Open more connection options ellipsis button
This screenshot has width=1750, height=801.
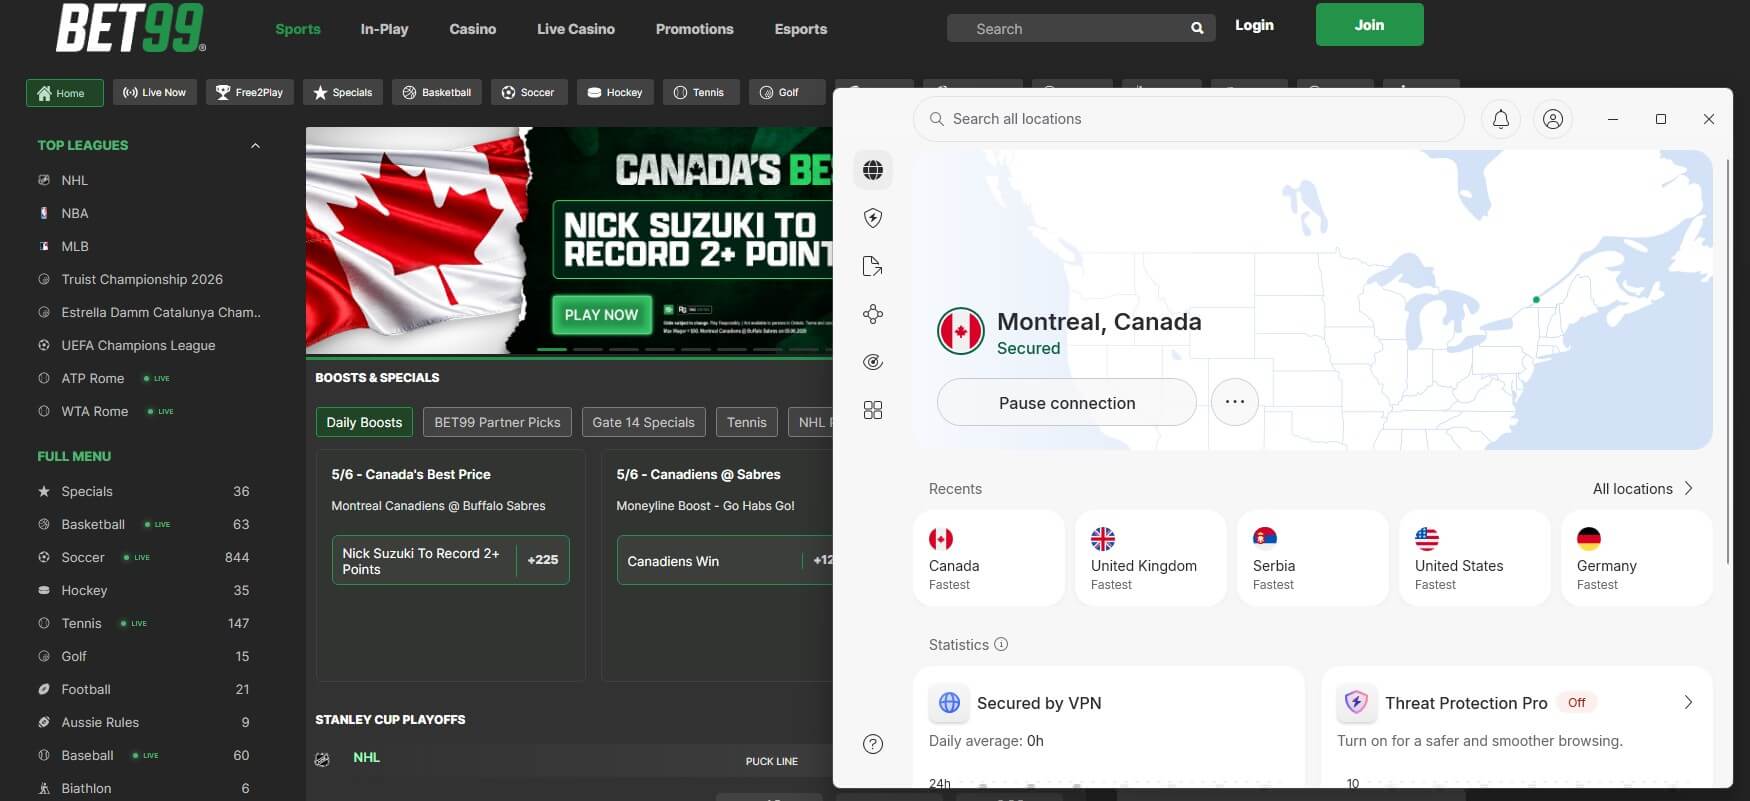click(1235, 402)
